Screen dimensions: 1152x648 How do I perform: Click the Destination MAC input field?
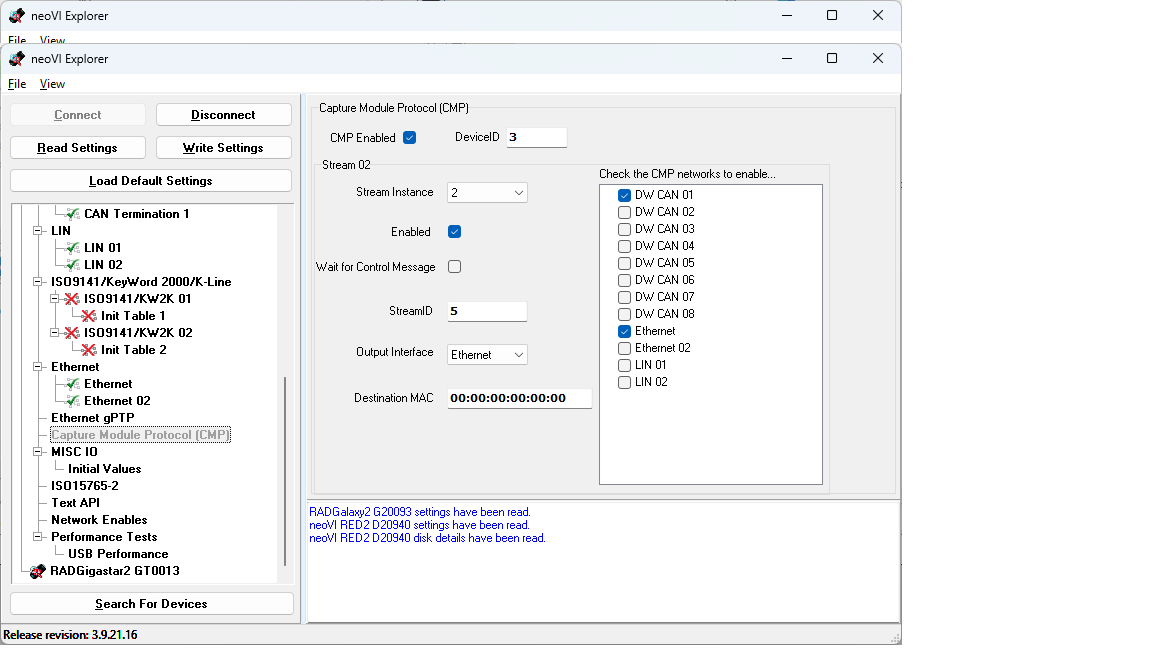tap(518, 398)
